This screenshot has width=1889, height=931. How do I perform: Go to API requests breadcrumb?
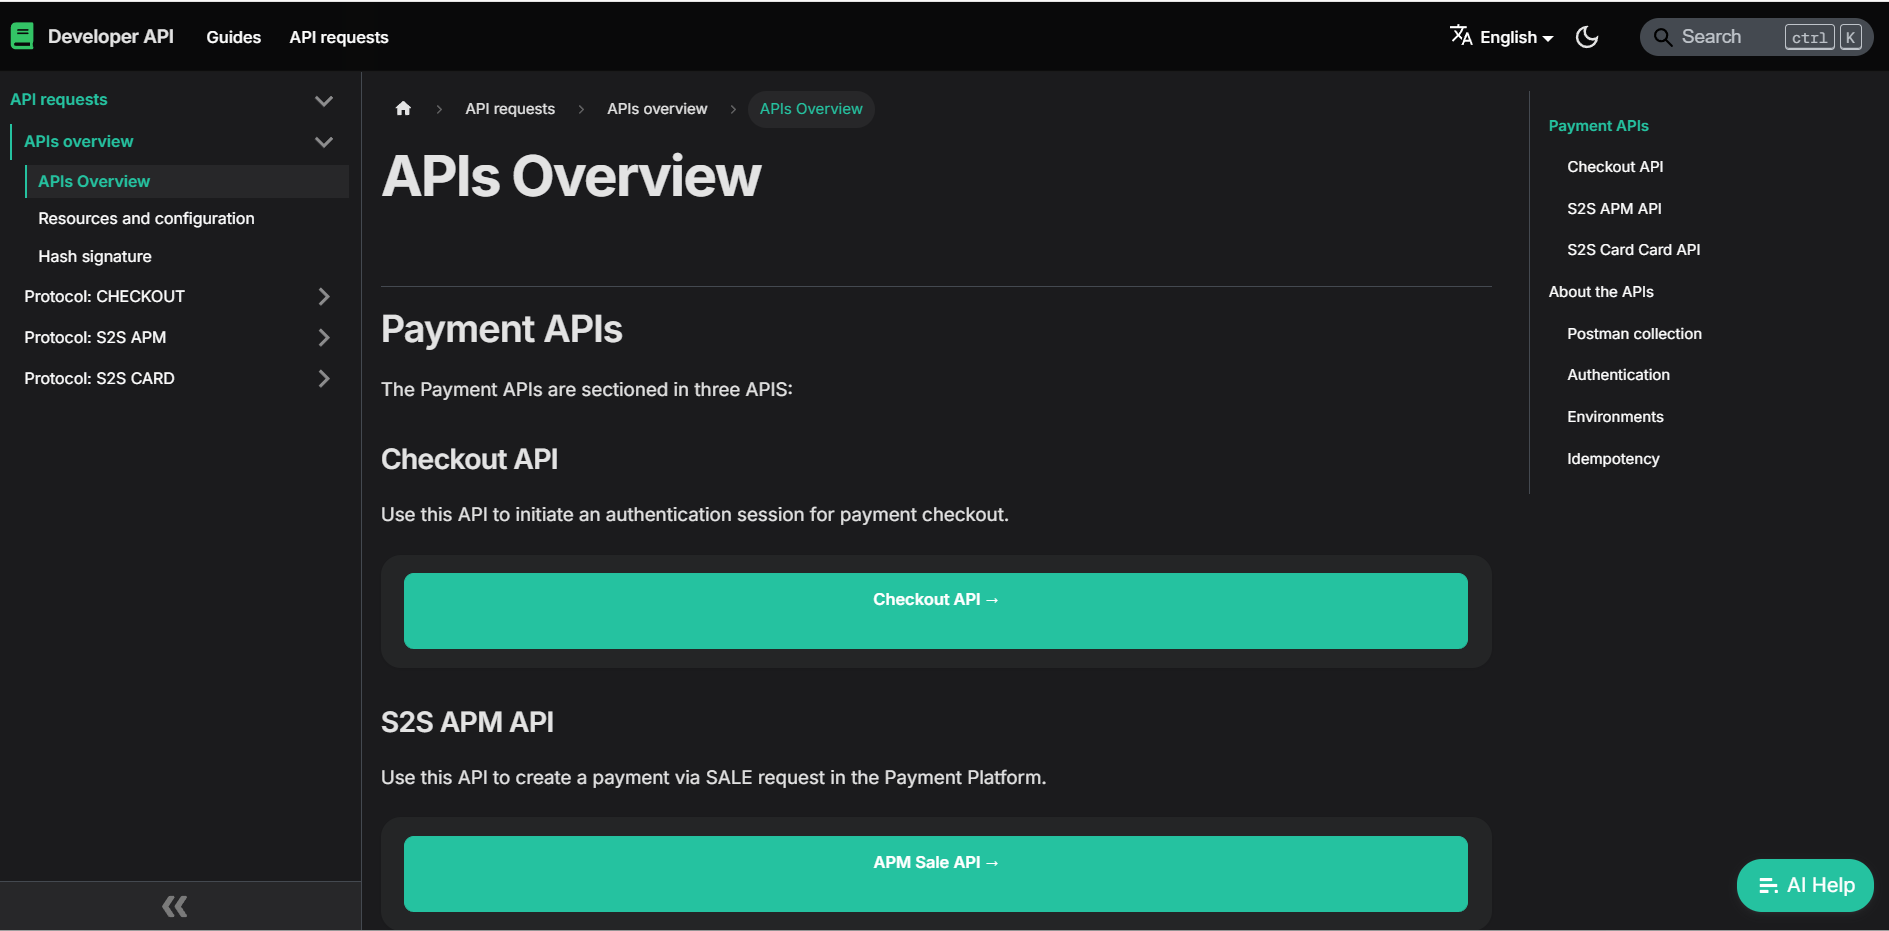(510, 109)
